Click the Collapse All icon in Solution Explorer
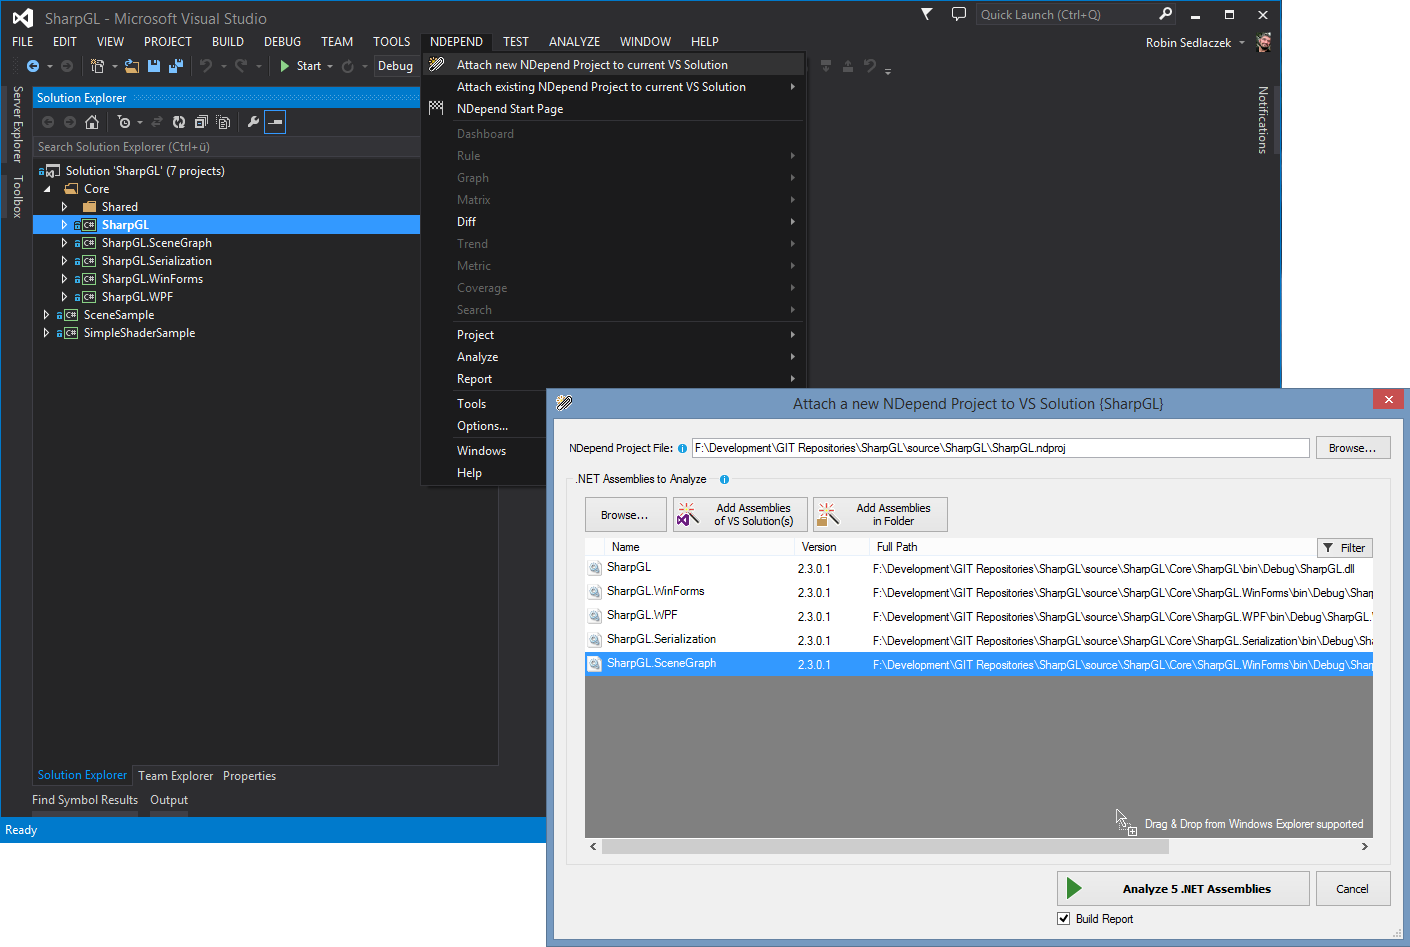The width and height of the screenshot is (1410, 947). (x=201, y=122)
